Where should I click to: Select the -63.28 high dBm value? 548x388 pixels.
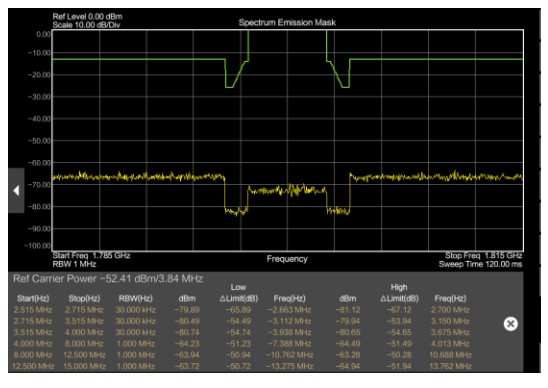348,355
